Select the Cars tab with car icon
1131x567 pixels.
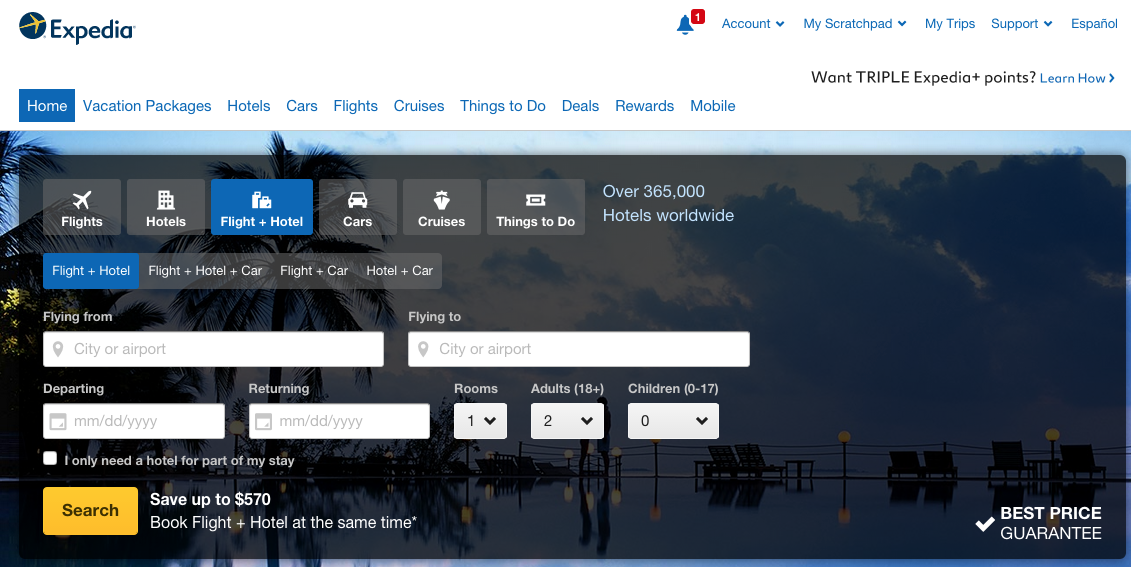point(358,207)
